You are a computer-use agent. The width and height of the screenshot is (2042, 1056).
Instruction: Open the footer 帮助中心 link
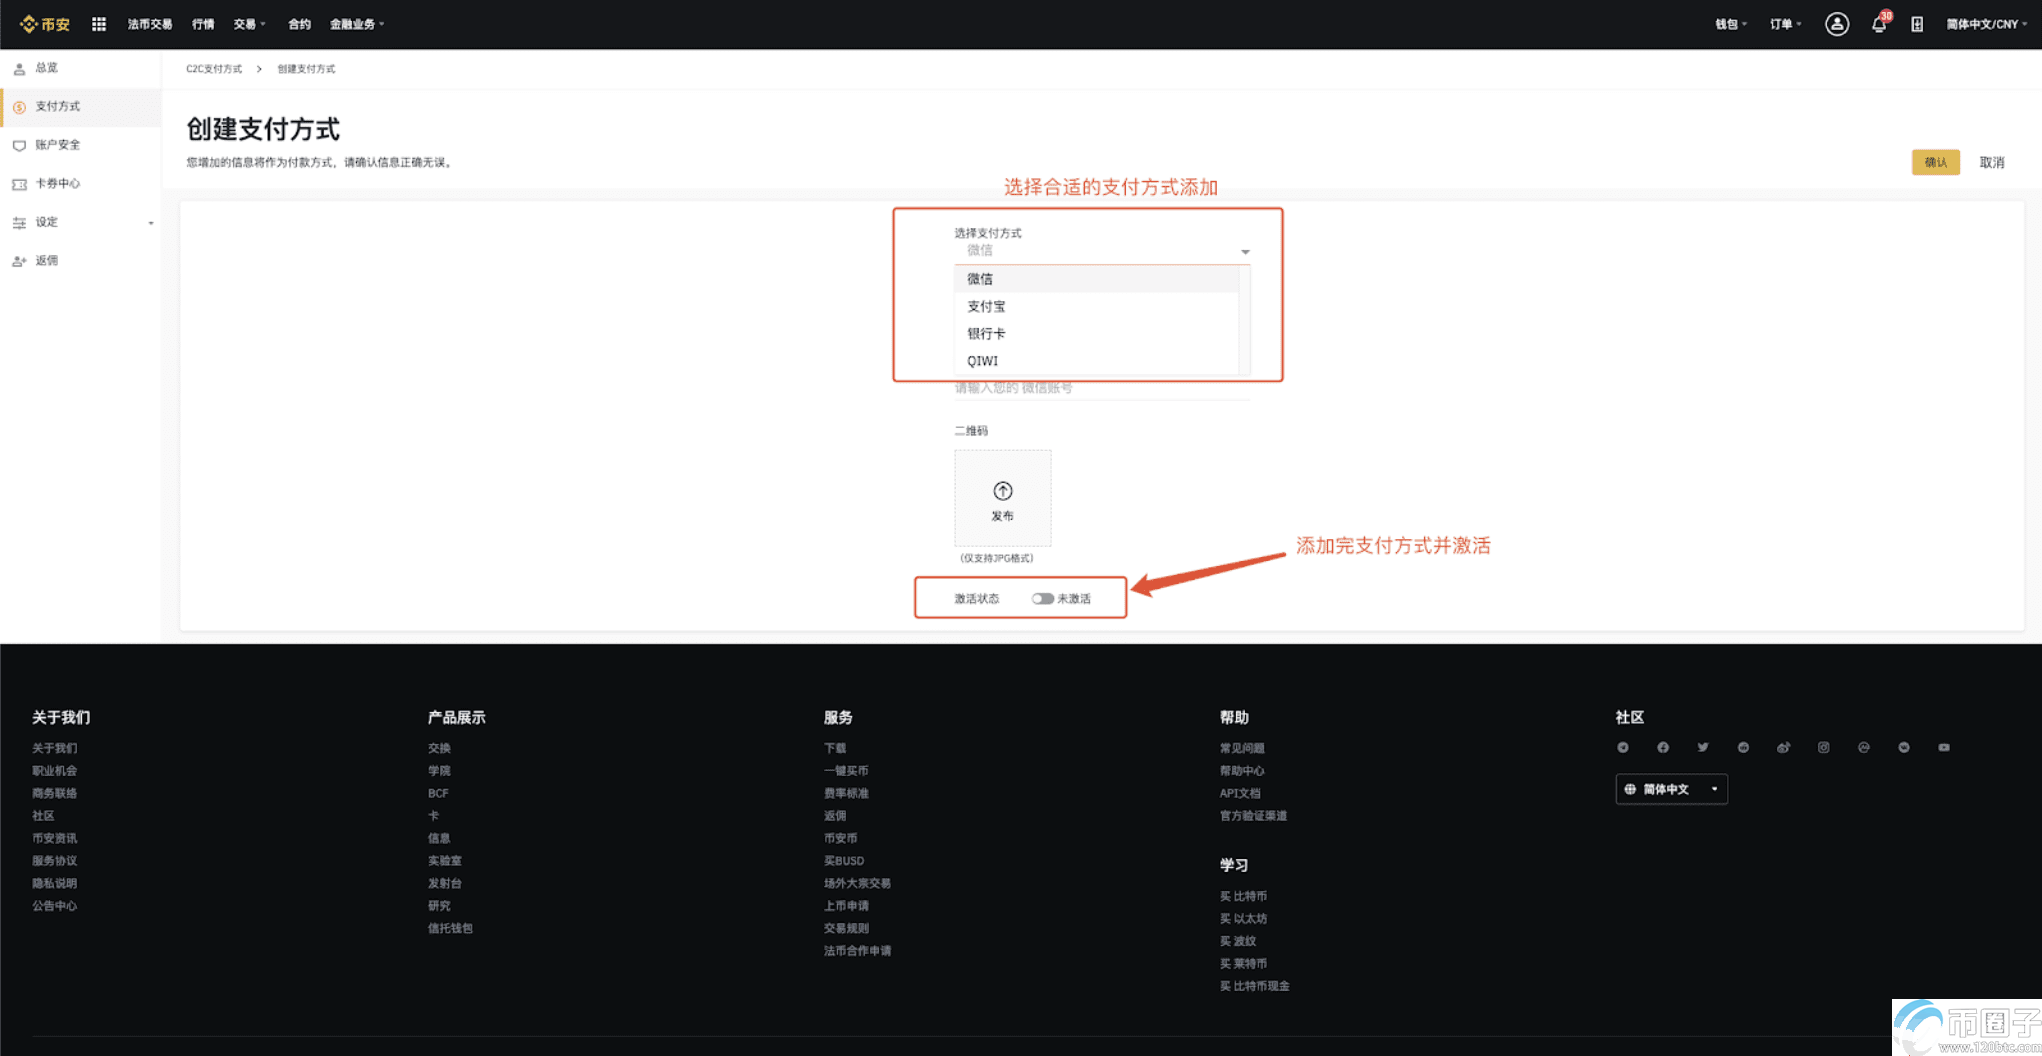(1242, 771)
